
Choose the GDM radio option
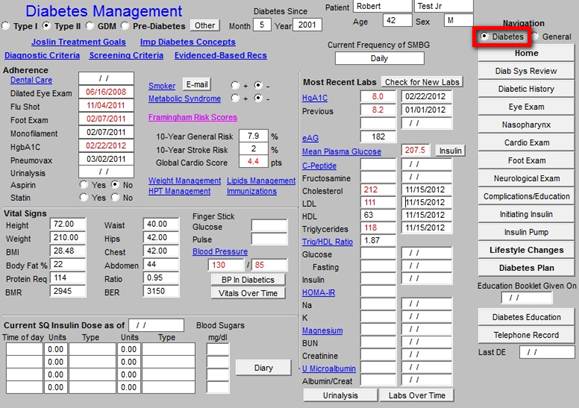(90, 26)
